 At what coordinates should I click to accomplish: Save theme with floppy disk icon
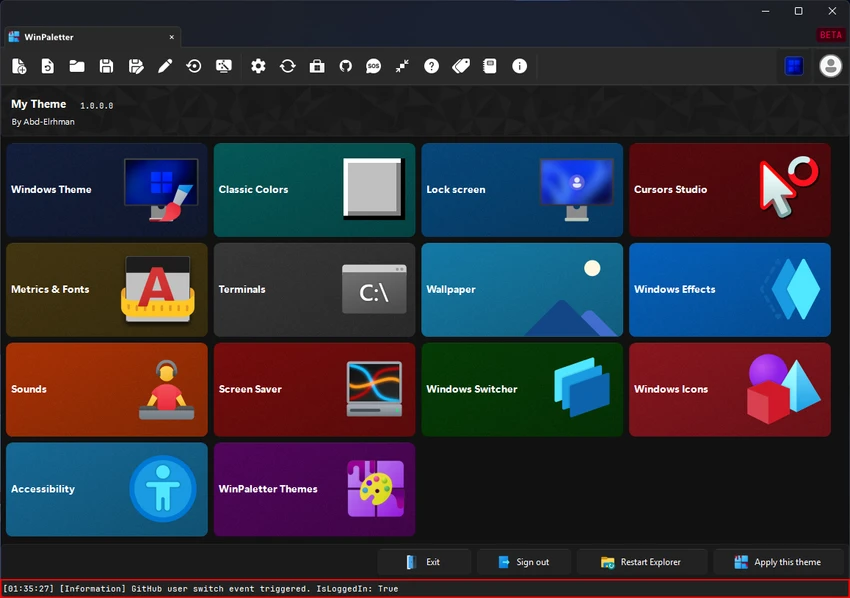pyautogui.click(x=106, y=66)
